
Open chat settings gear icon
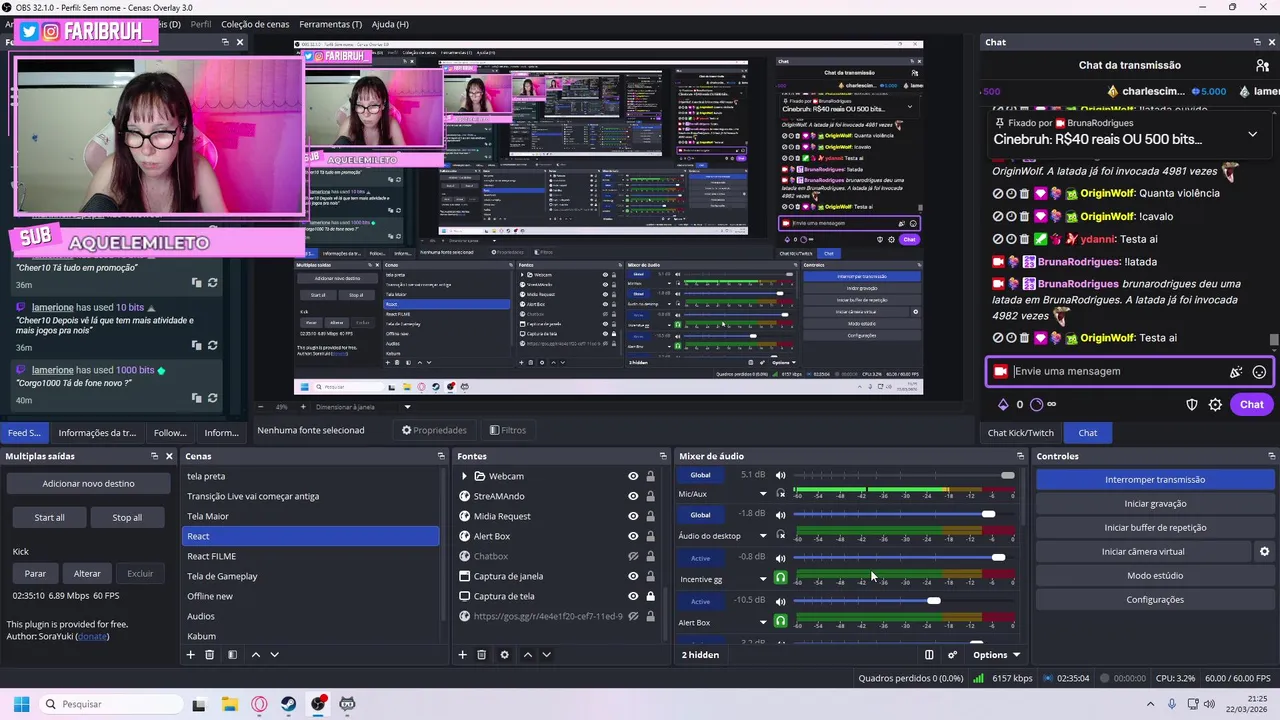1215,405
